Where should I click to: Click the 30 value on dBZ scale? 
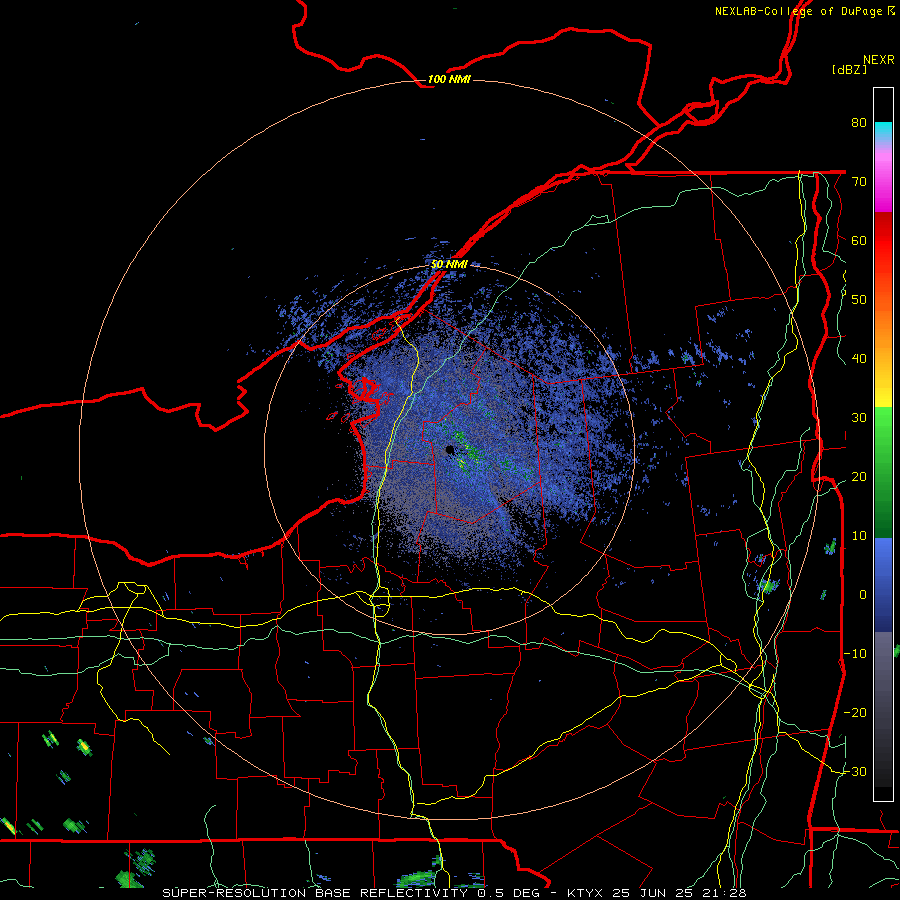(x=859, y=418)
